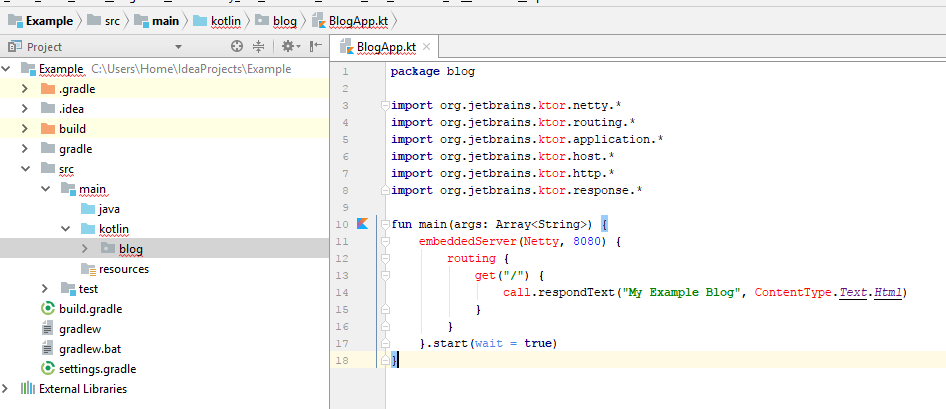Image resolution: width=946 pixels, height=409 pixels.
Task: Click src in the breadcrumb bar
Action: click(x=104, y=21)
